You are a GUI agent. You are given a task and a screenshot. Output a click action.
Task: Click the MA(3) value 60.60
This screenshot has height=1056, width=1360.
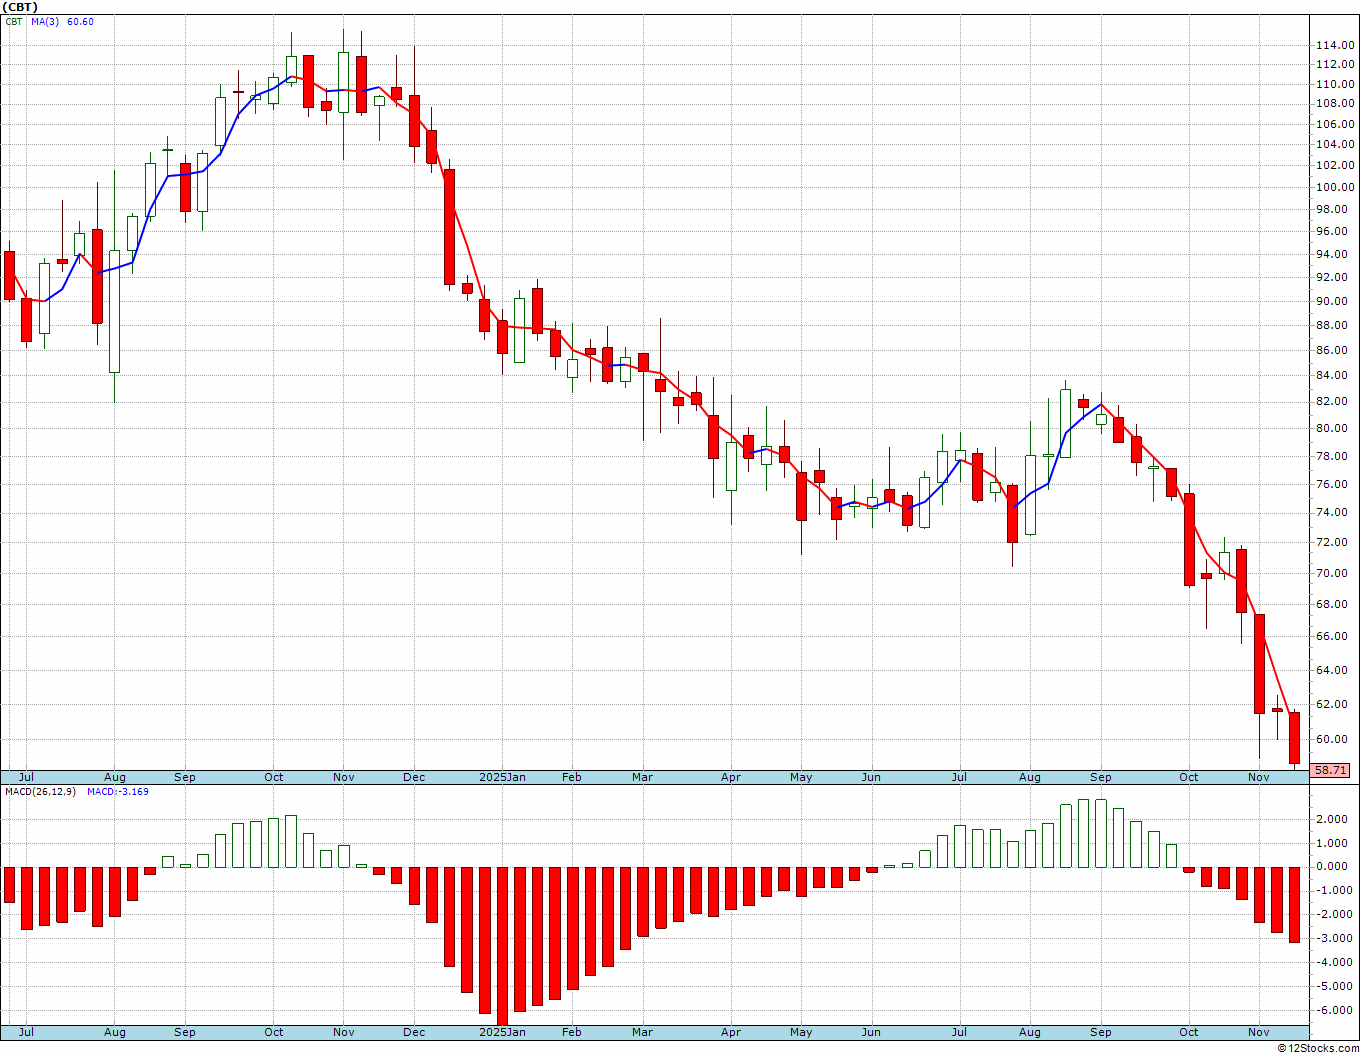81,22
